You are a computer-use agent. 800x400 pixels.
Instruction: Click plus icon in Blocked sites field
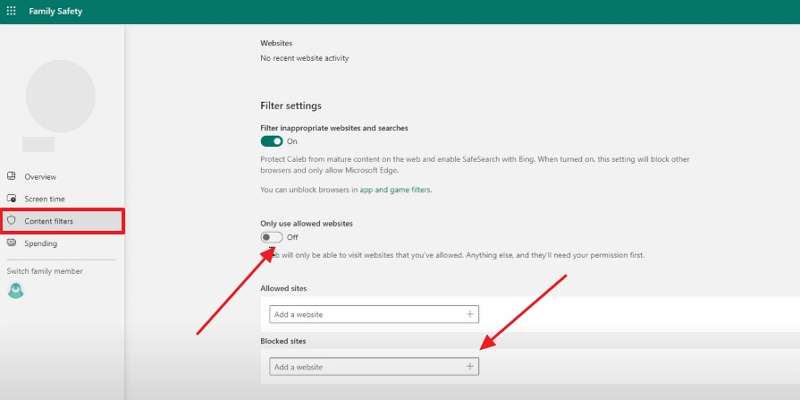click(x=470, y=366)
